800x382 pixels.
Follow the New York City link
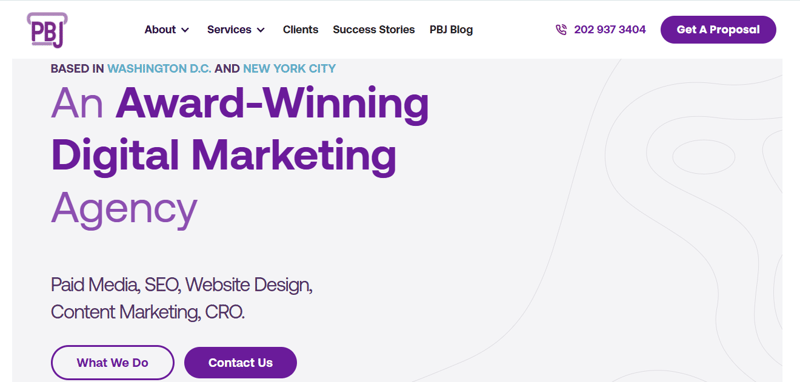(x=289, y=68)
